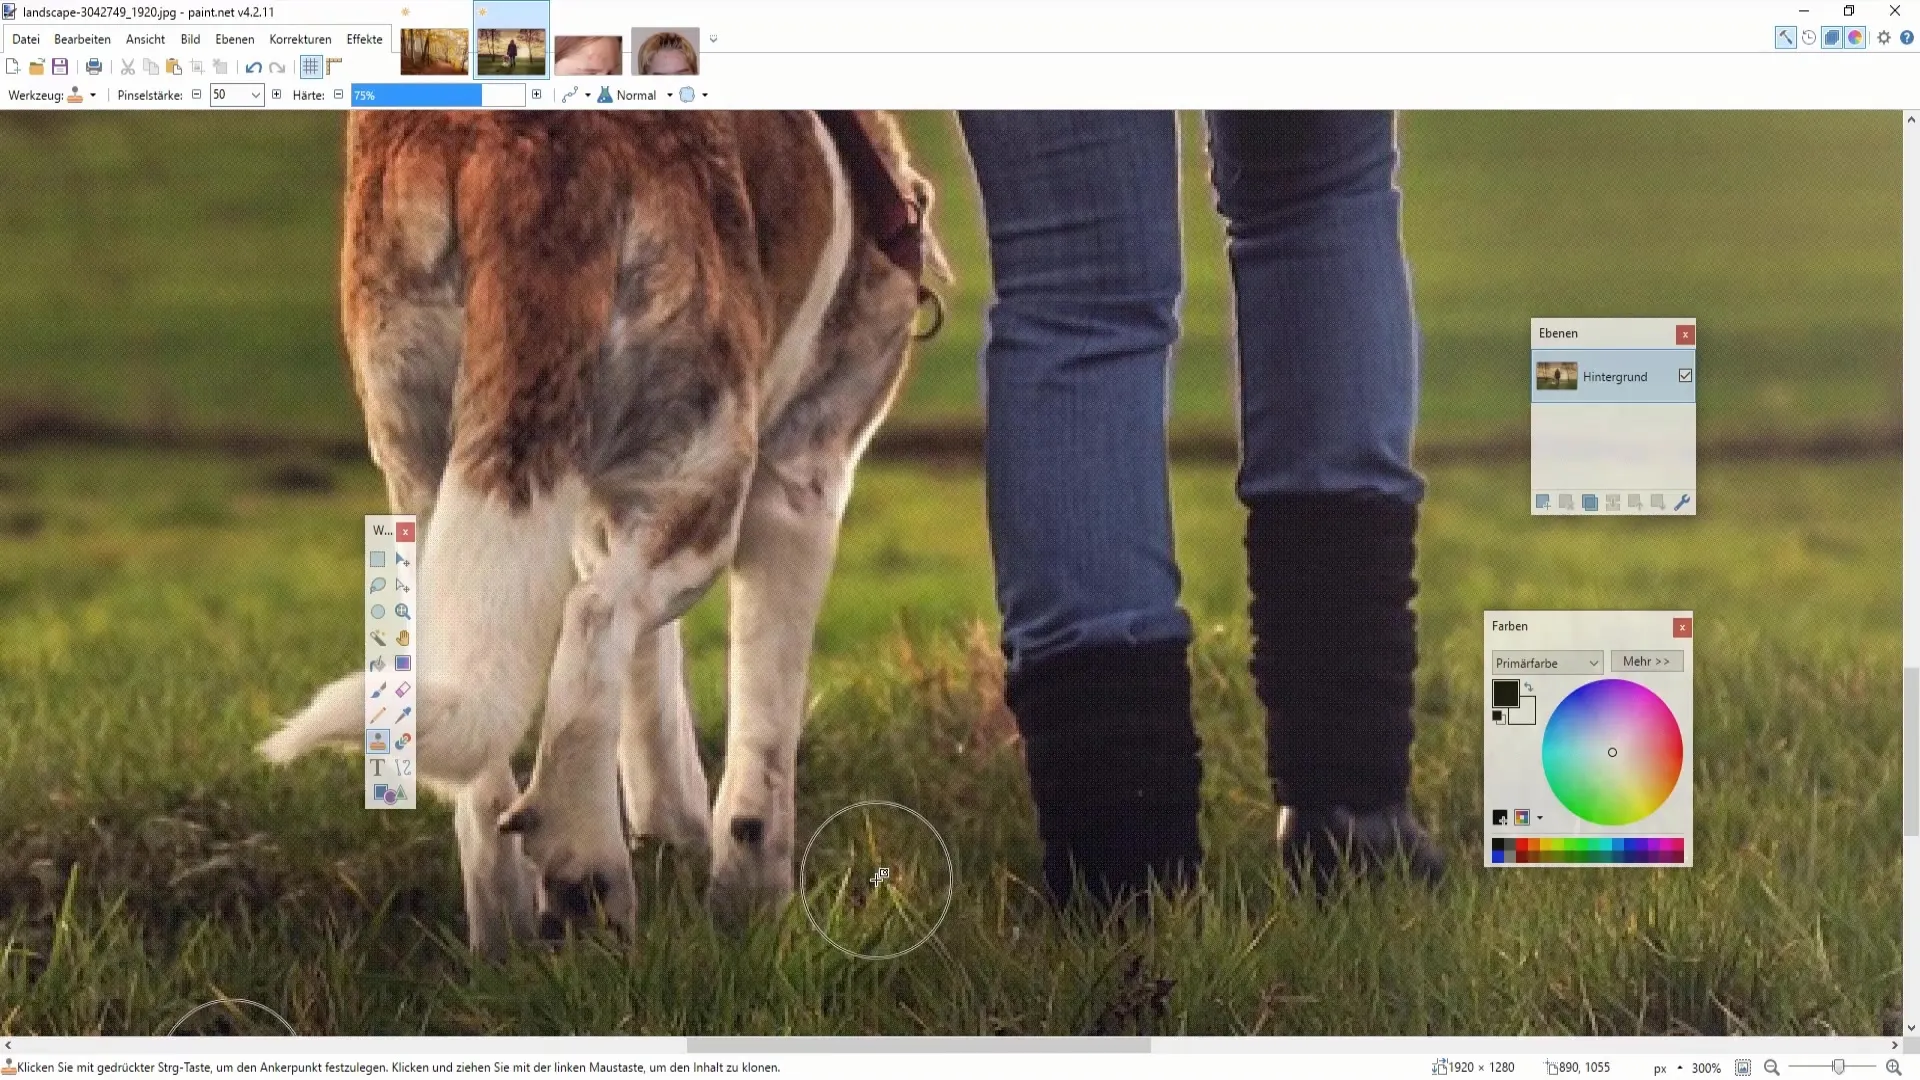Open the Primärfarbe dropdown

(1547, 663)
